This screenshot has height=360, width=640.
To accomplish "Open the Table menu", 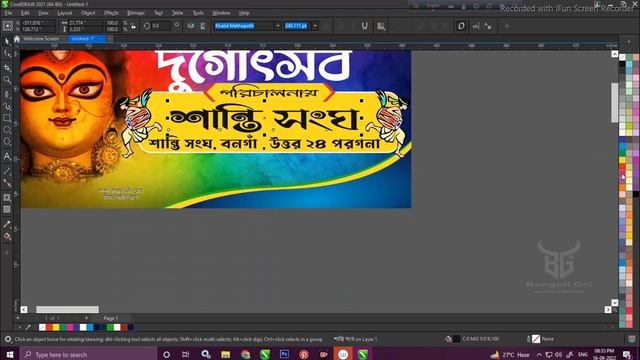I will [x=178, y=13].
